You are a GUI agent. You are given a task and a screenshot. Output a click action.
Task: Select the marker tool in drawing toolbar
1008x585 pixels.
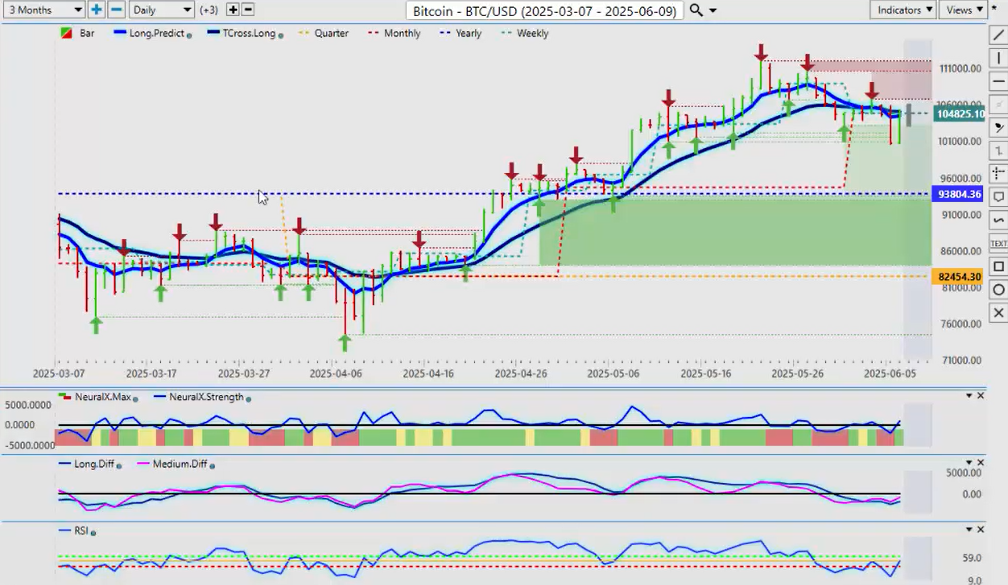pyautogui.click(x=998, y=127)
